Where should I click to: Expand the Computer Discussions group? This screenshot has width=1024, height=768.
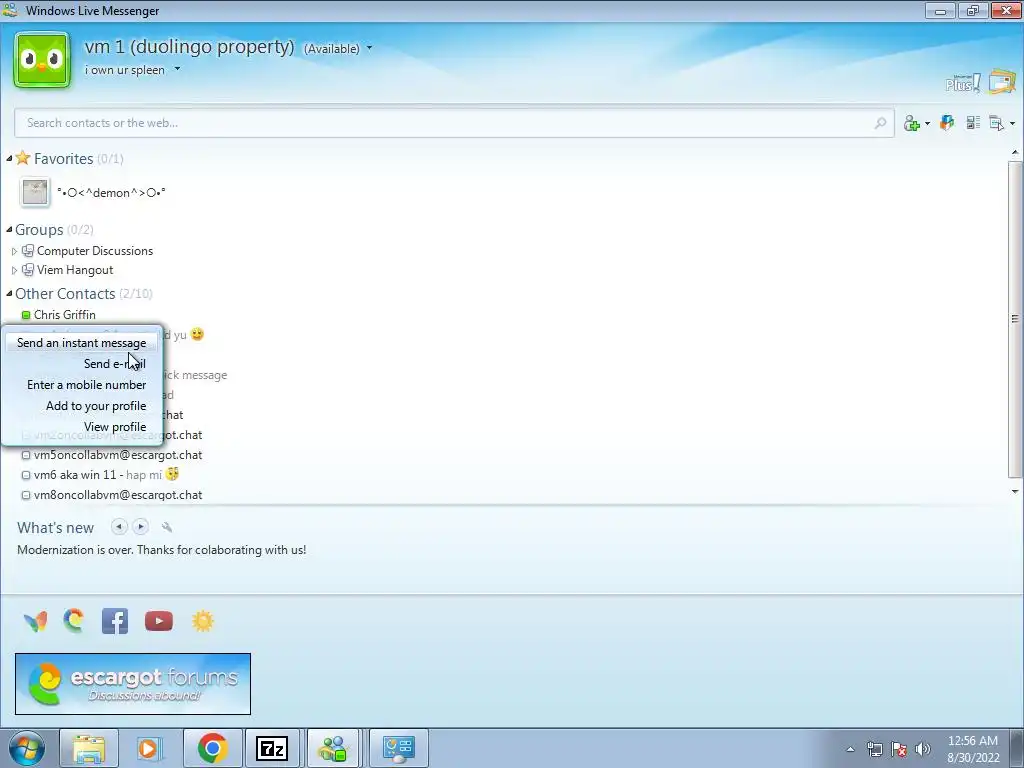point(14,251)
